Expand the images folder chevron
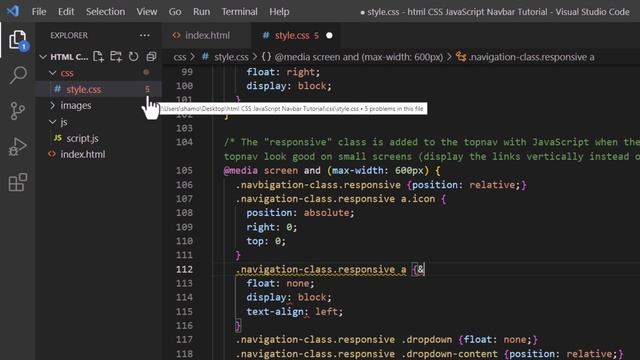The image size is (640, 360). pyautogui.click(x=52, y=105)
